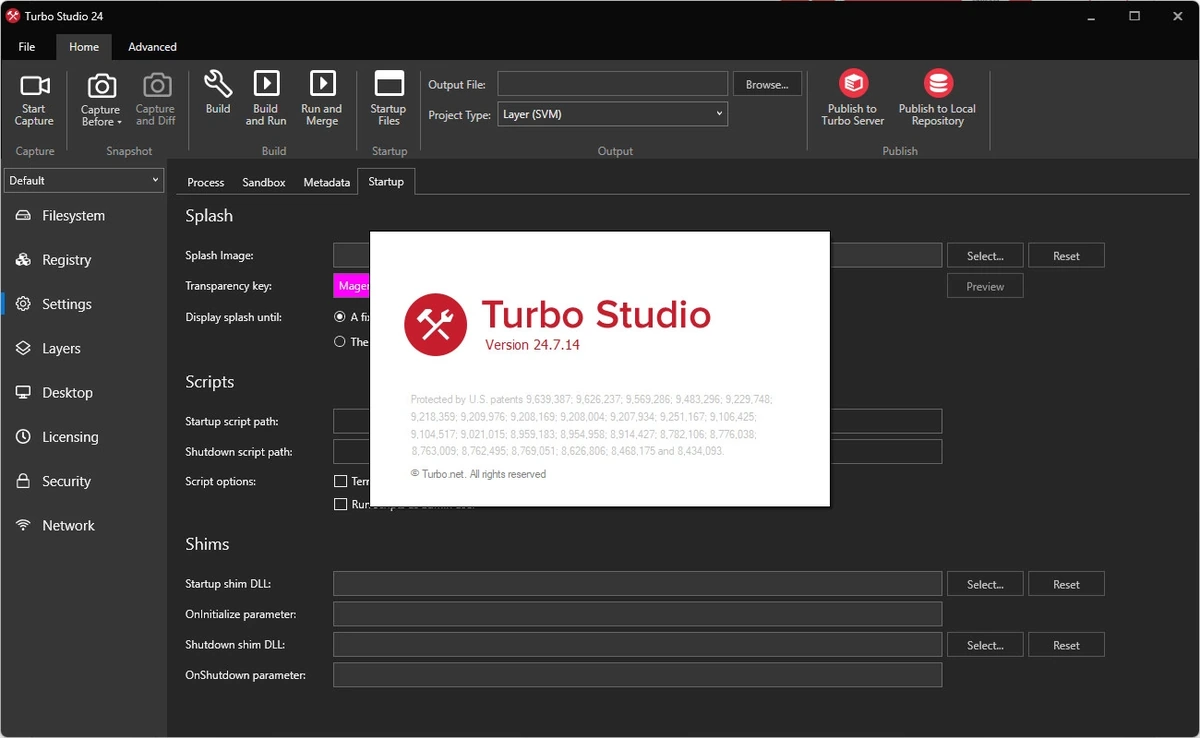
Task: Click the Browse button for Output File
Action: [x=768, y=85]
